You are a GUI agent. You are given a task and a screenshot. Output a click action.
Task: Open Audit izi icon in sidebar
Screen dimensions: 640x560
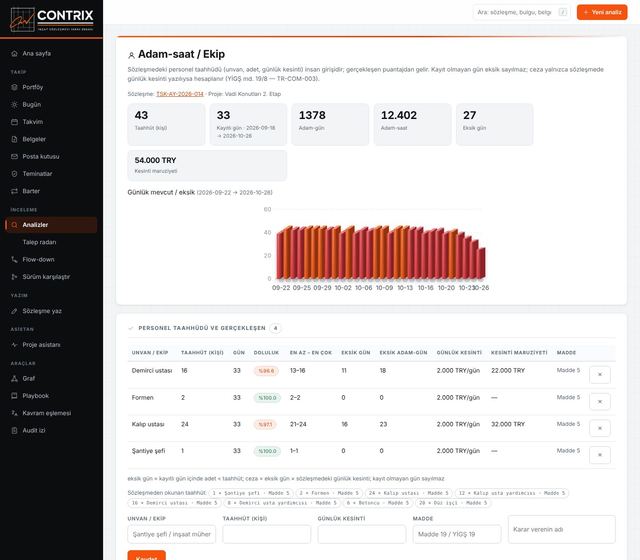[x=14, y=430]
